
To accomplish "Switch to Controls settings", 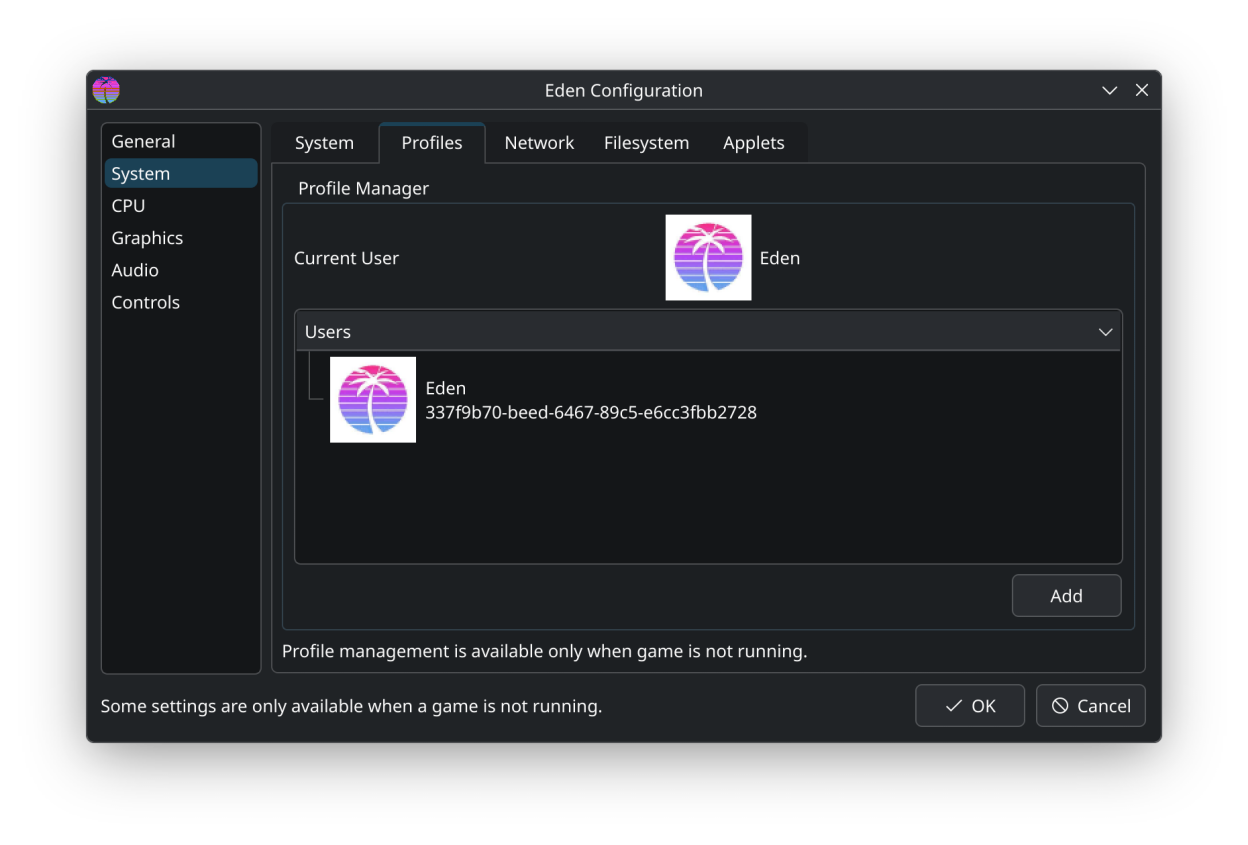I will pyautogui.click(x=181, y=302).
